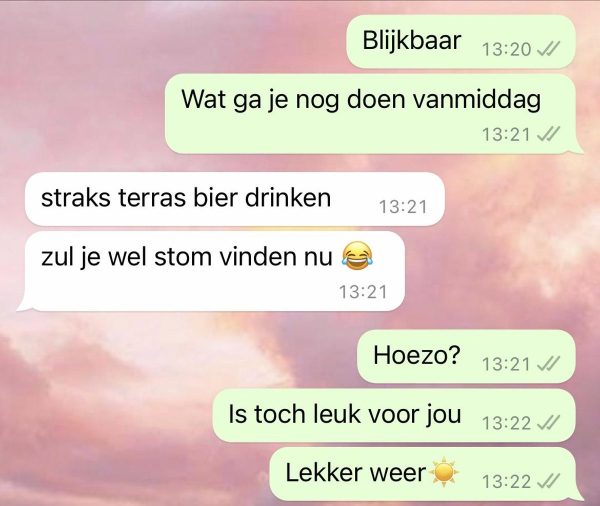Viewport: 600px width, 506px height.
Task: Click the 13:22 timestamp beside sun emoji message
Action: (506, 482)
